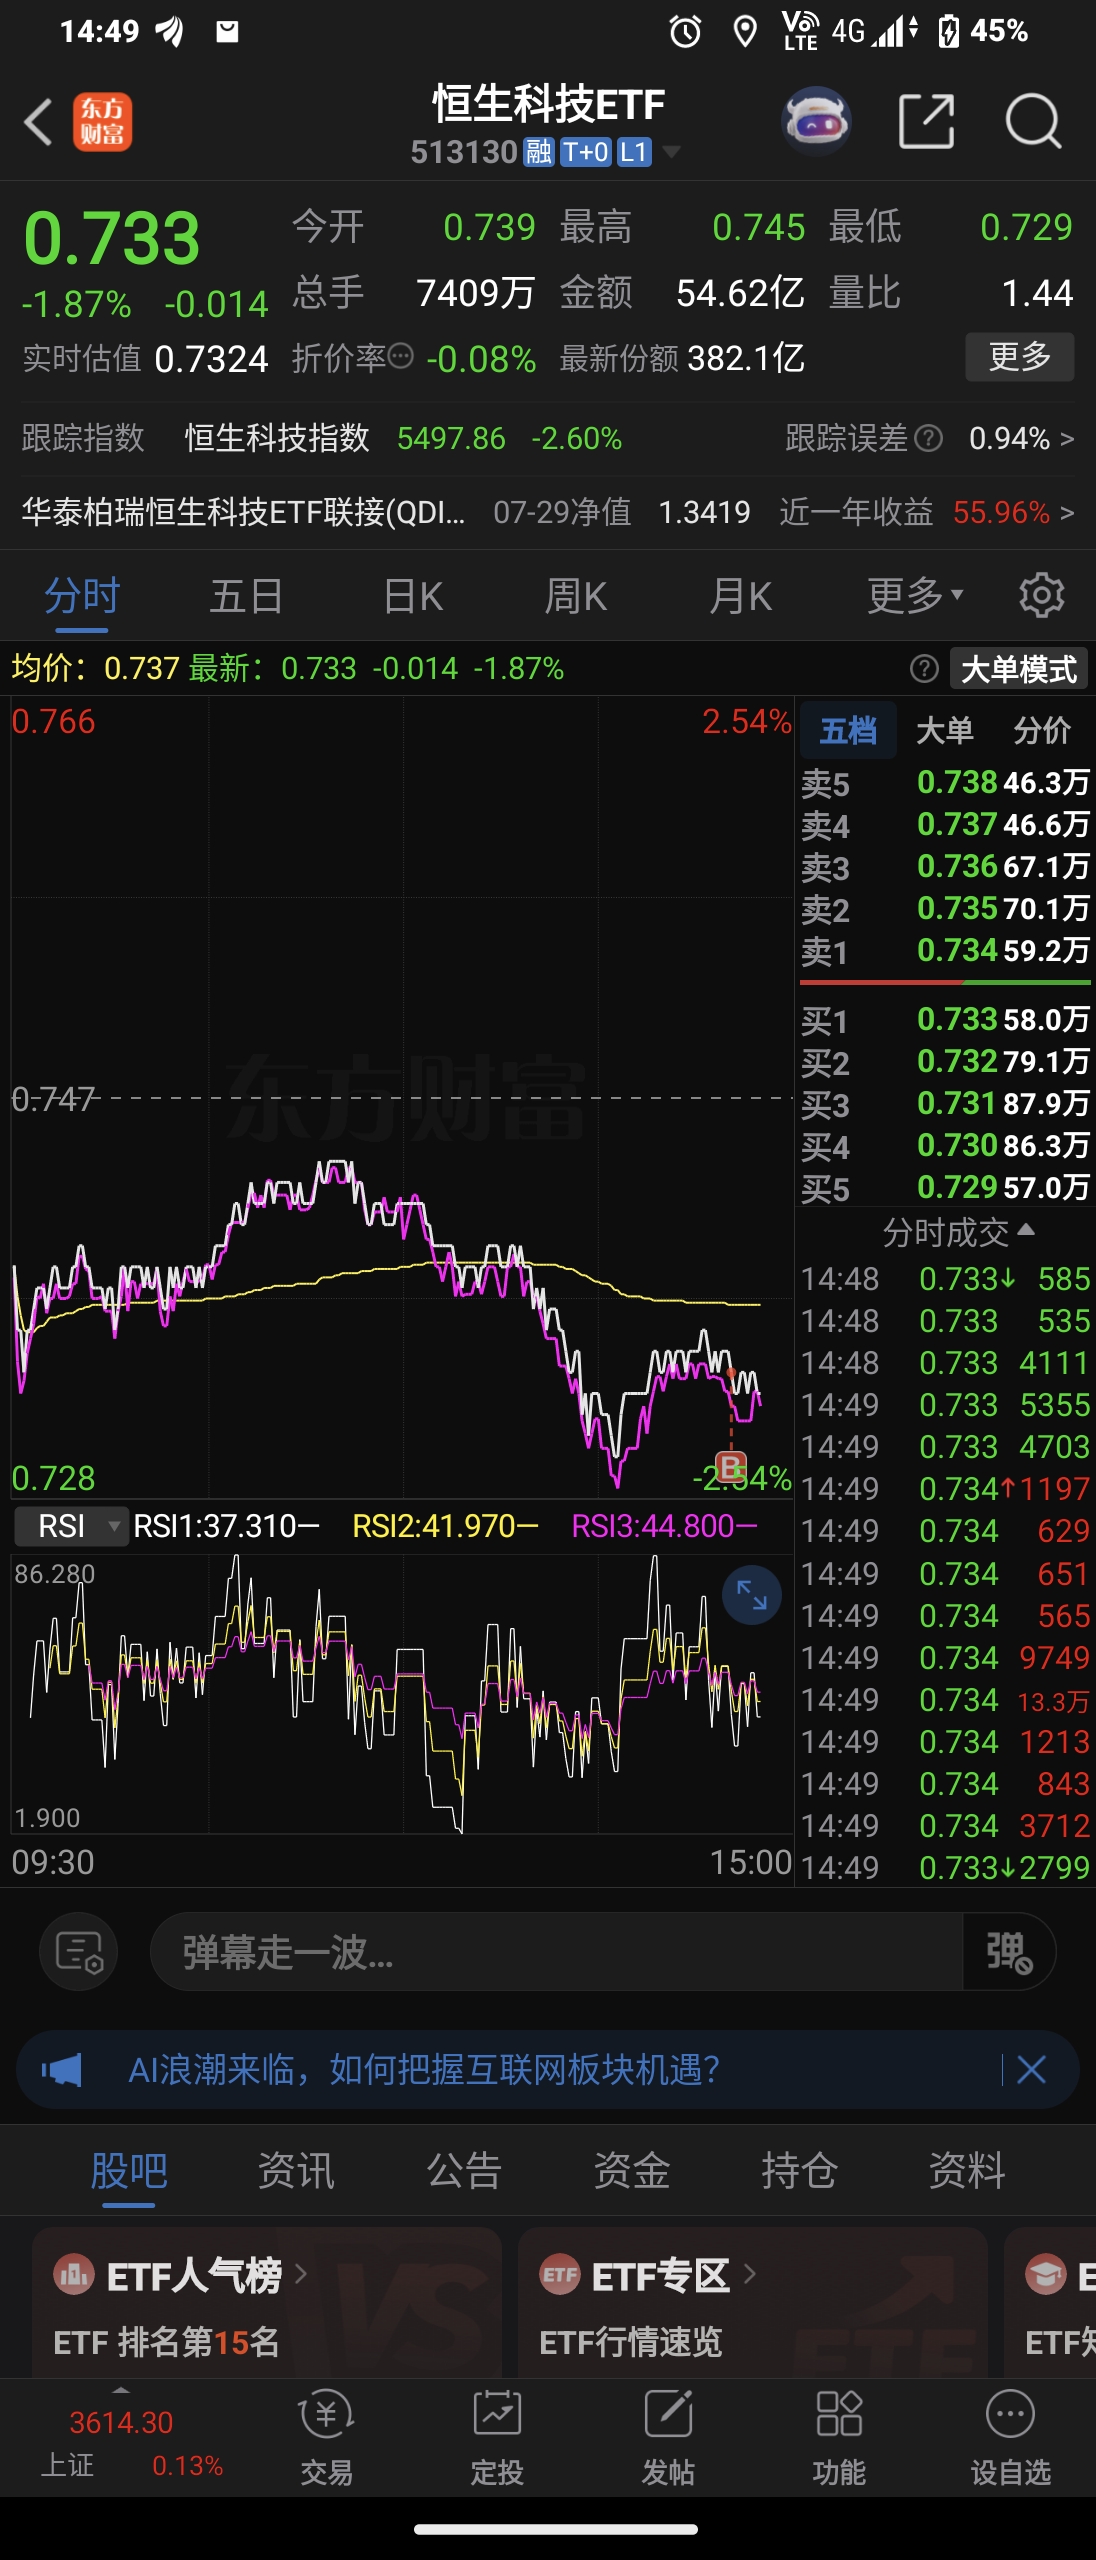The height and width of the screenshot is (2560, 1096).
Task: Open RSI indicator dropdown
Action: point(72,1526)
